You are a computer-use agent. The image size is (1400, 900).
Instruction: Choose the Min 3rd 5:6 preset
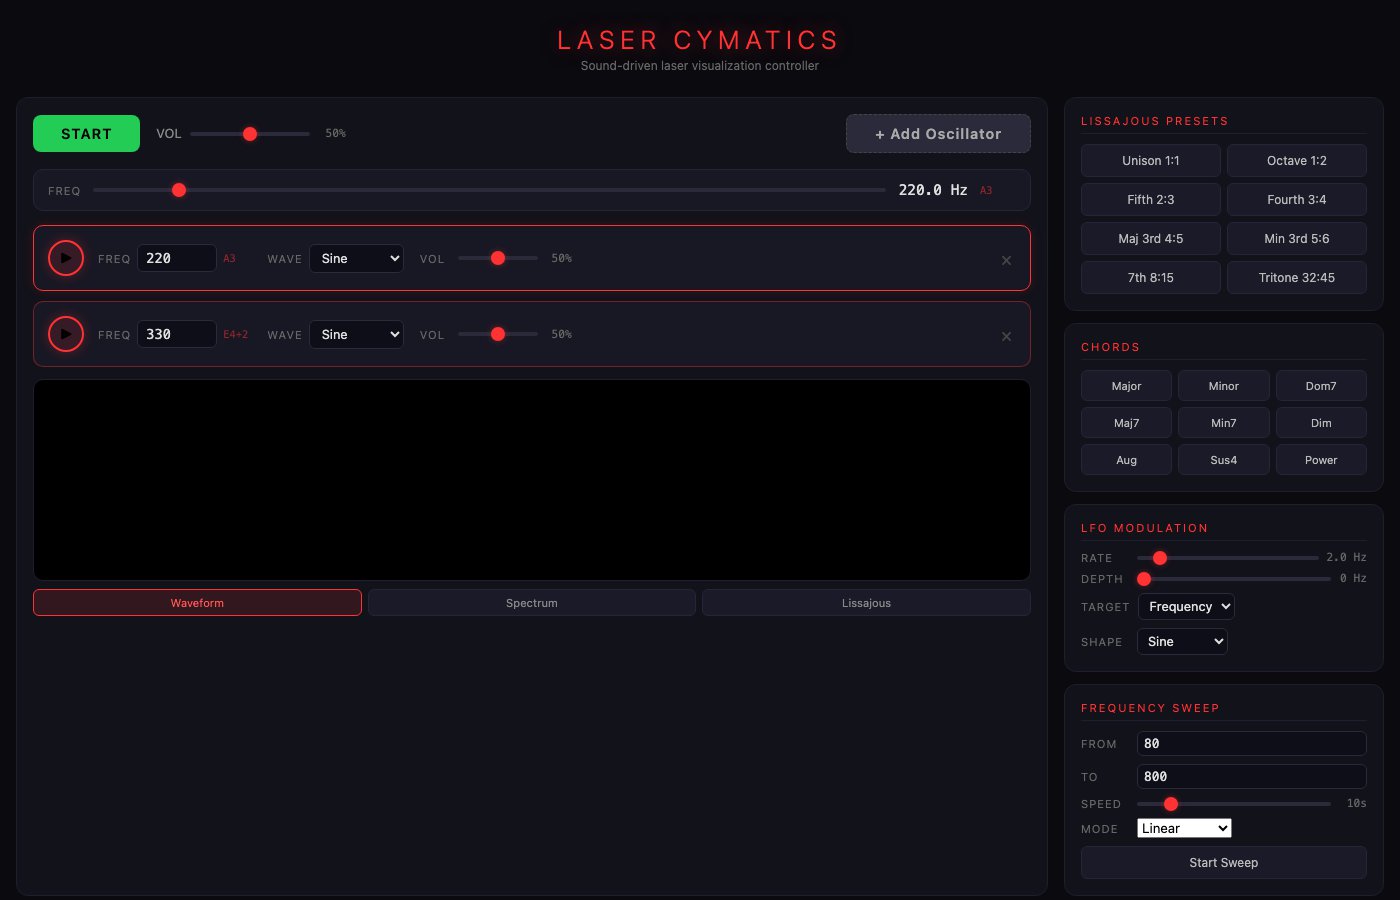click(x=1297, y=238)
